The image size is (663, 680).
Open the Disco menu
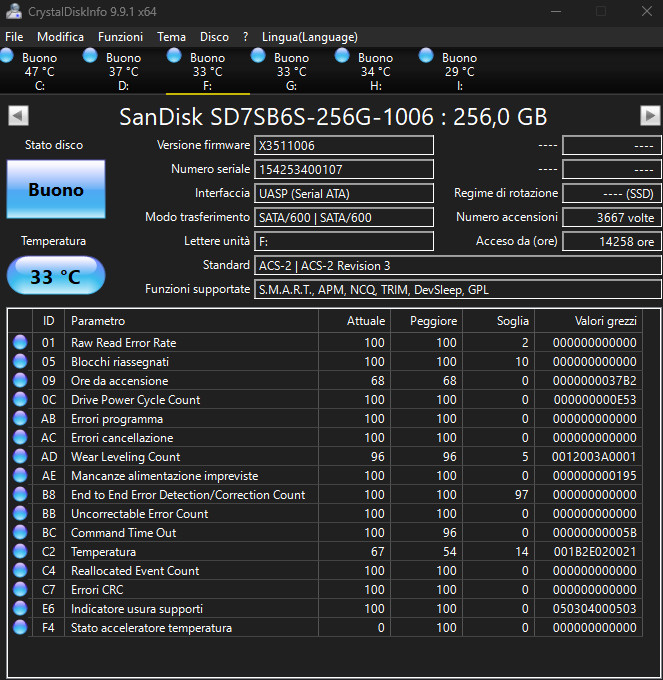[x=214, y=37]
